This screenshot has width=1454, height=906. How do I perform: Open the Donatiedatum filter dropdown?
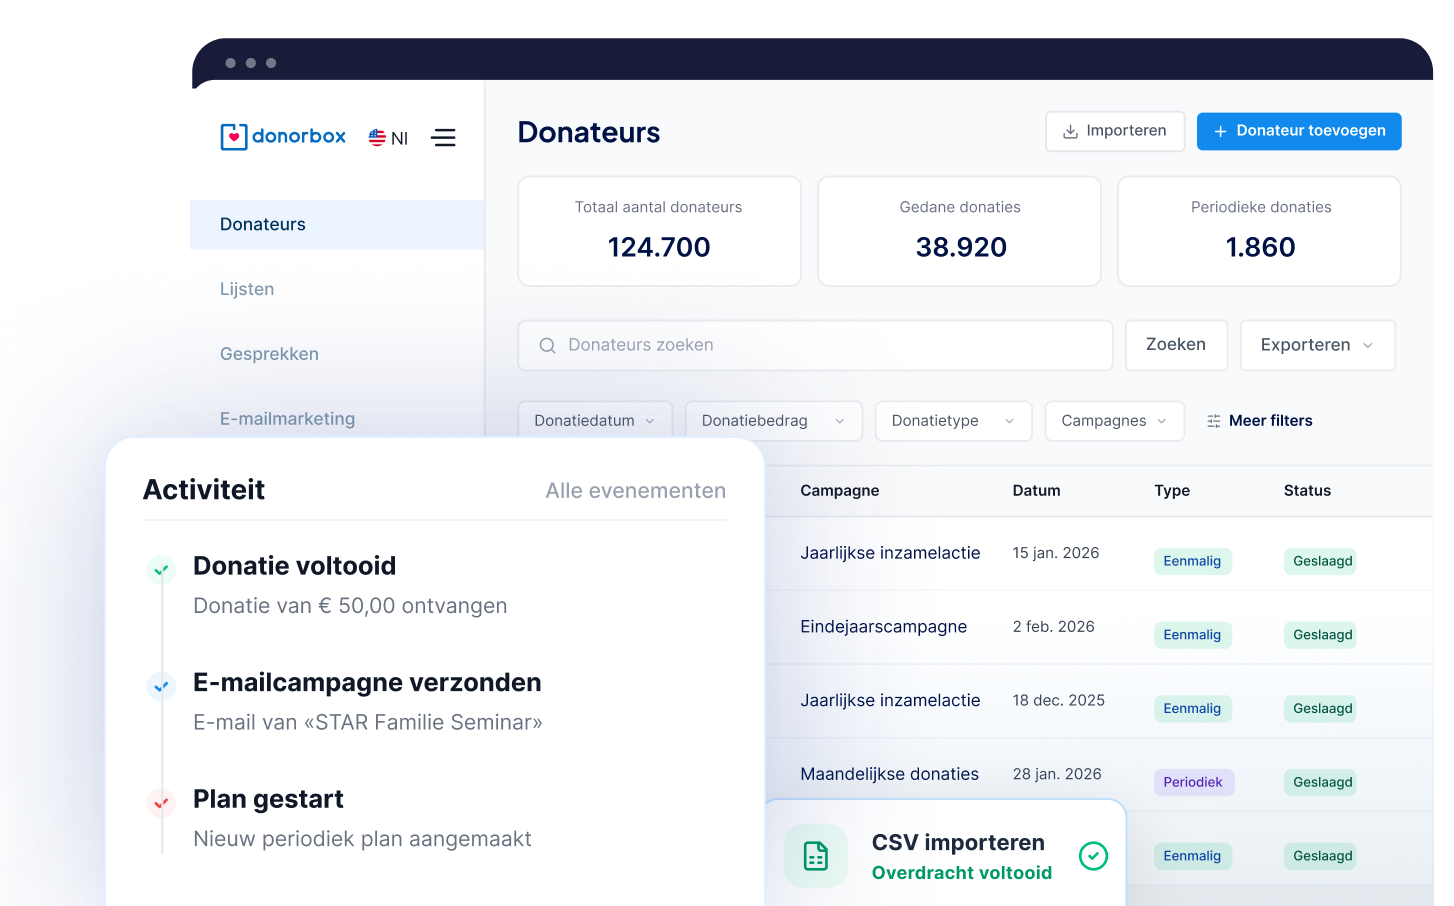(595, 421)
